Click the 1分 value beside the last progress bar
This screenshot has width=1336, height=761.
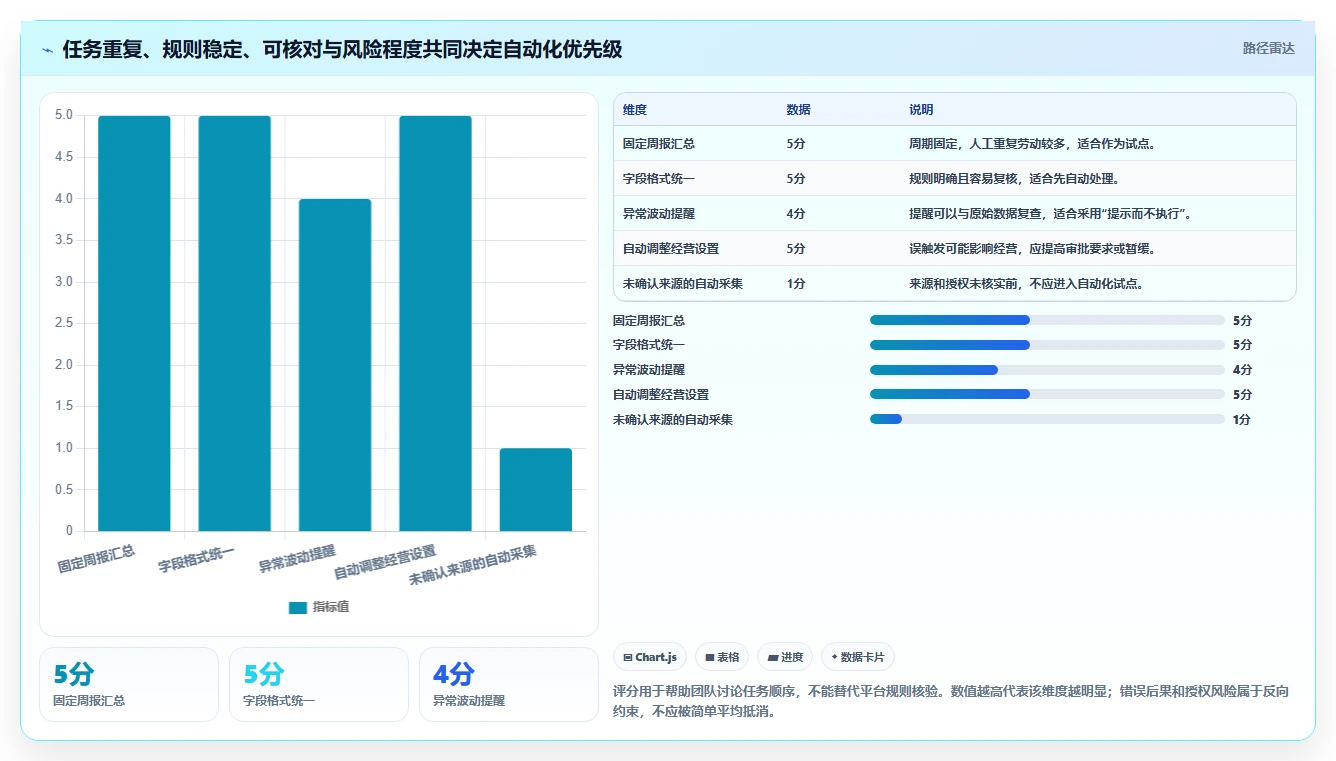[x=1242, y=420]
